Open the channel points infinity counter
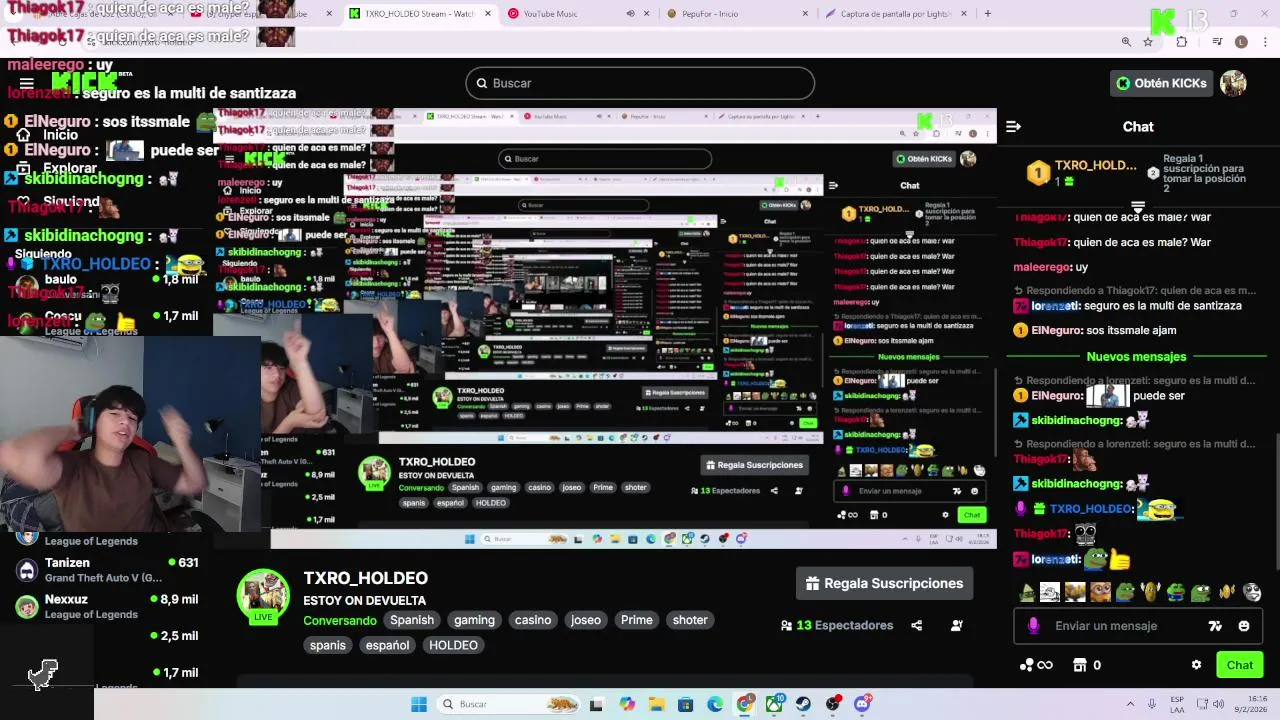 click(x=1036, y=665)
